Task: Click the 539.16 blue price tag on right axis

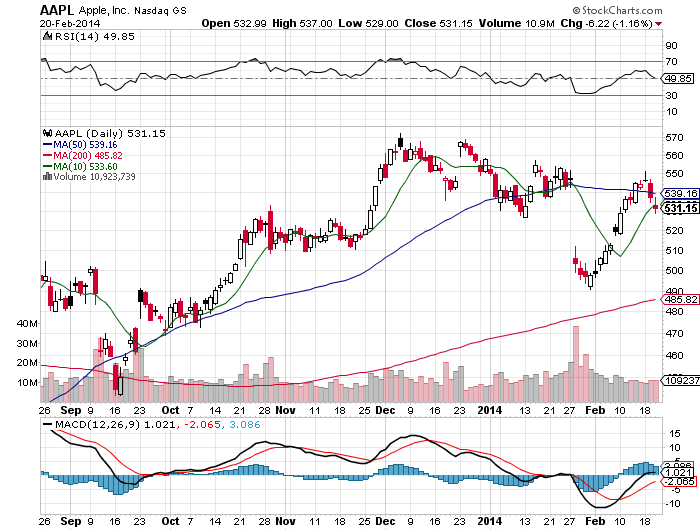Action: pos(680,193)
